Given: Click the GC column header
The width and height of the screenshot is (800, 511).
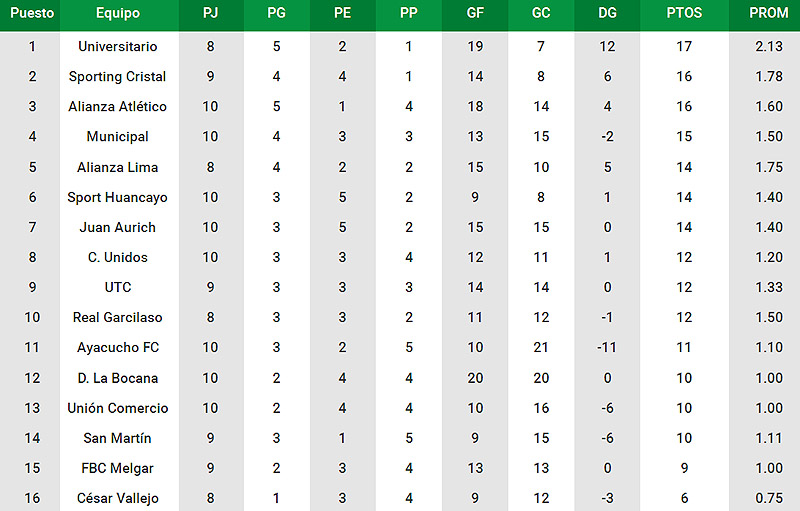Looking at the screenshot, I should click(x=541, y=13).
